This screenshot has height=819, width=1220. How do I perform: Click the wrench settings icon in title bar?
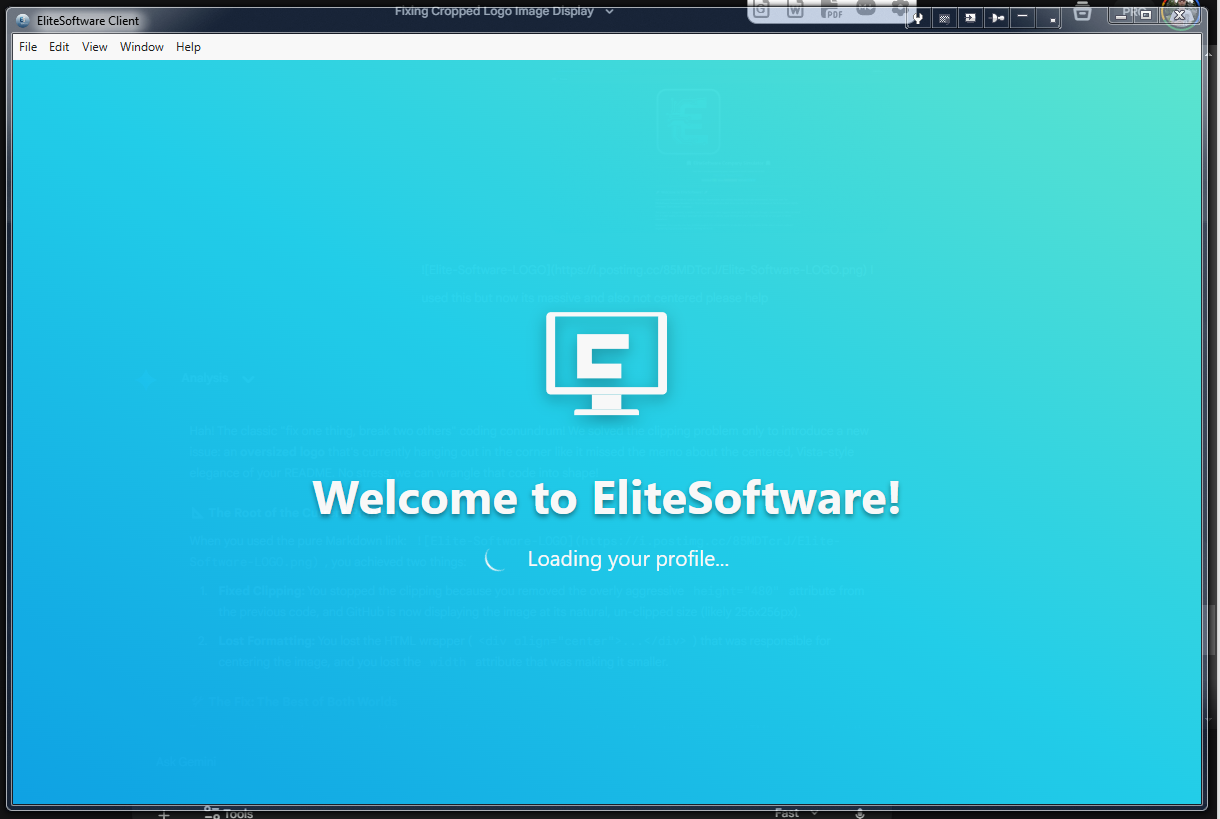[x=918, y=18]
